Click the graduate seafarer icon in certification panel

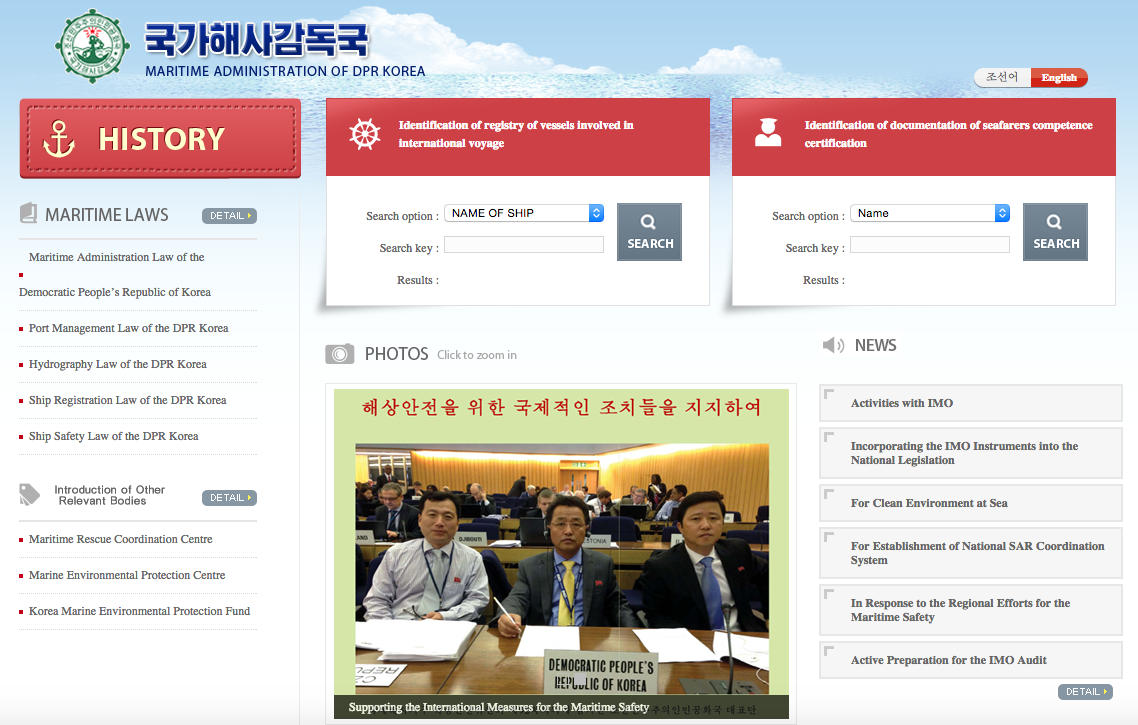[768, 133]
